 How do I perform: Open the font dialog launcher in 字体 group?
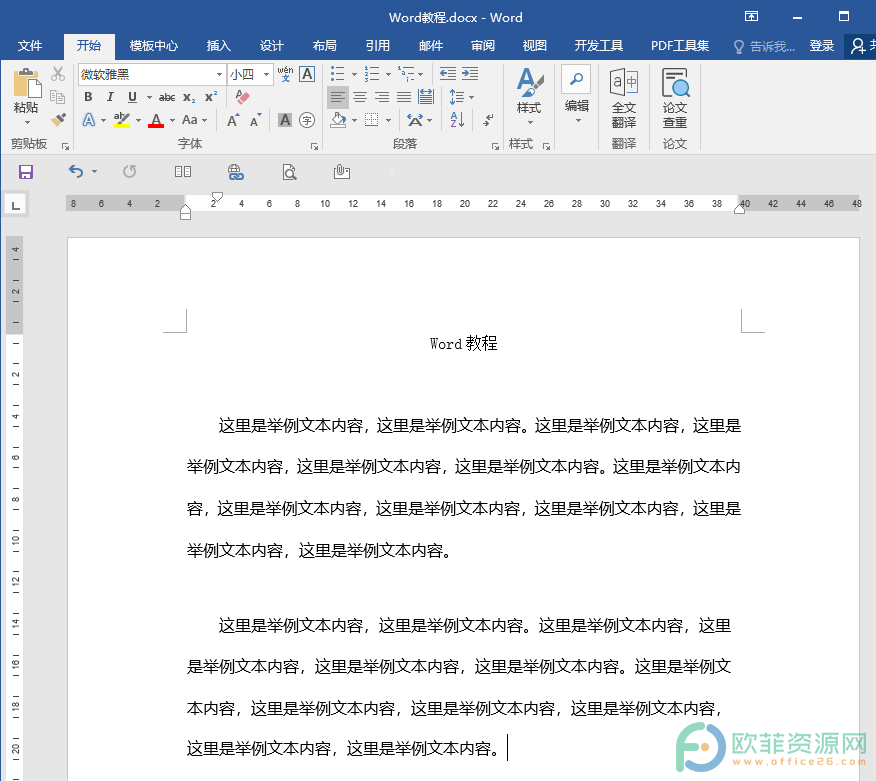pyautogui.click(x=315, y=146)
